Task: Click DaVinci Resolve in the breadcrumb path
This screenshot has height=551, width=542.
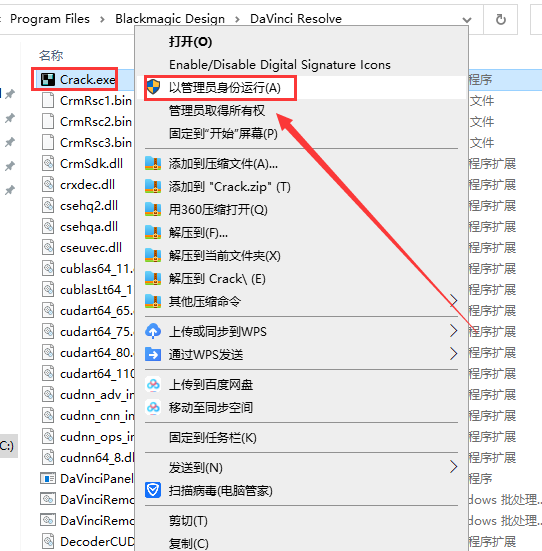Action: (296, 19)
